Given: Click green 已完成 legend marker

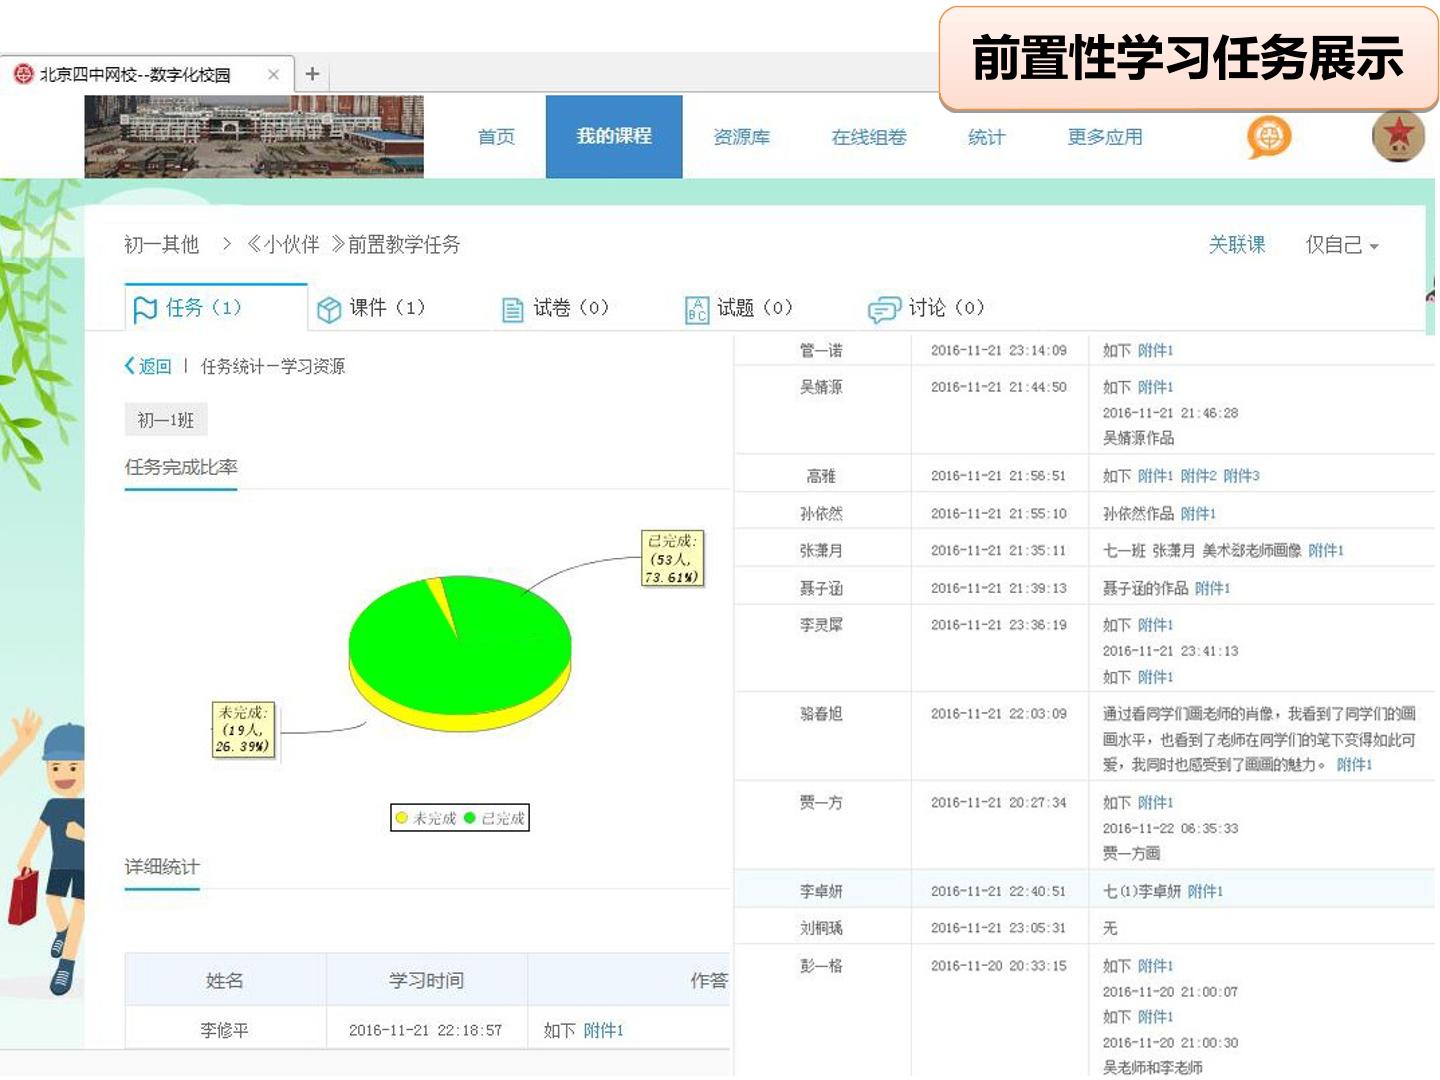Looking at the screenshot, I should (470, 818).
